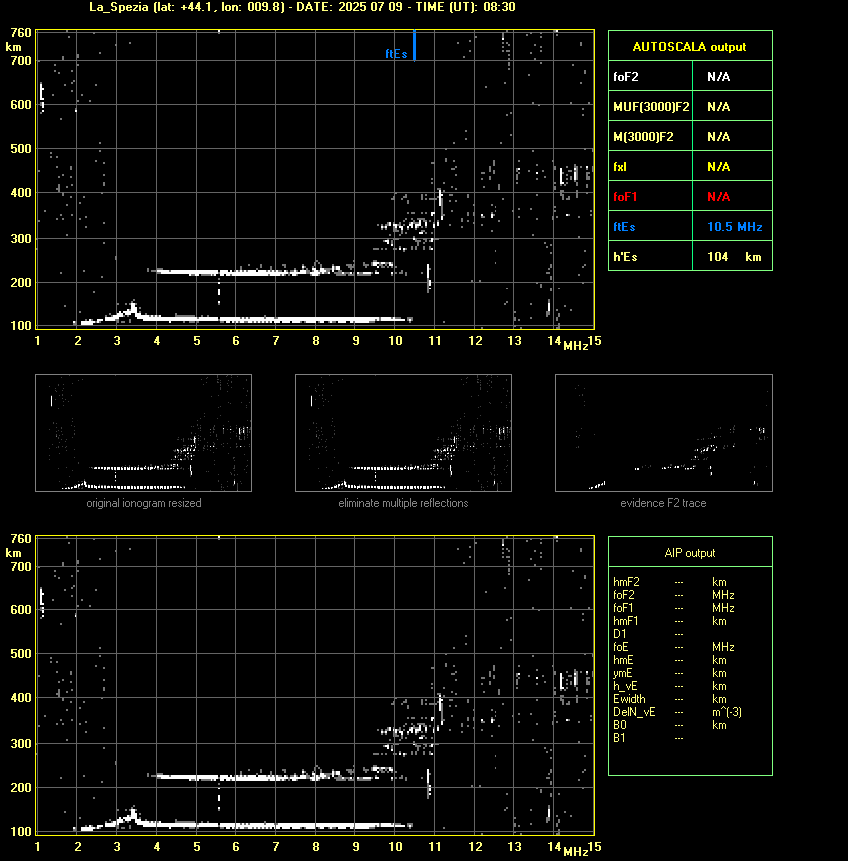Click the N/A value beside MUF(3000)F2
The image size is (848, 861).
point(718,107)
